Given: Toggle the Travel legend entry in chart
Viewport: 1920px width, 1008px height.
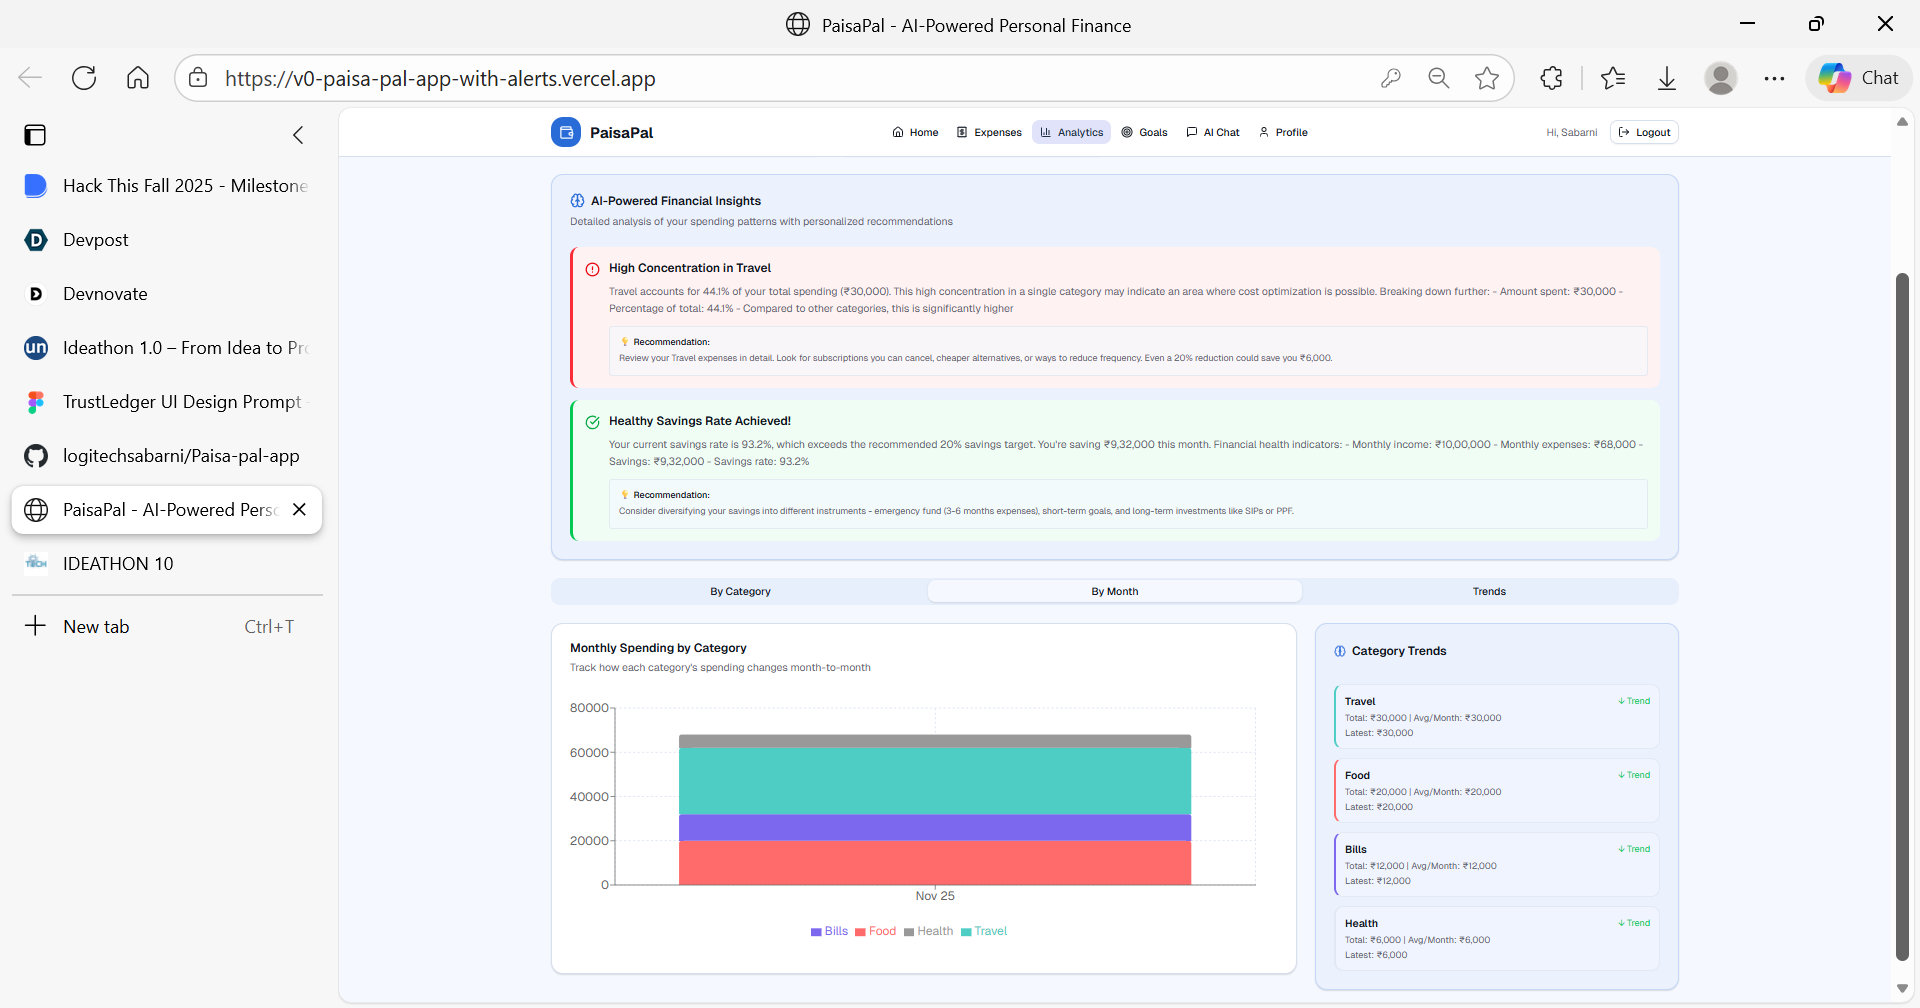Looking at the screenshot, I should tap(984, 931).
